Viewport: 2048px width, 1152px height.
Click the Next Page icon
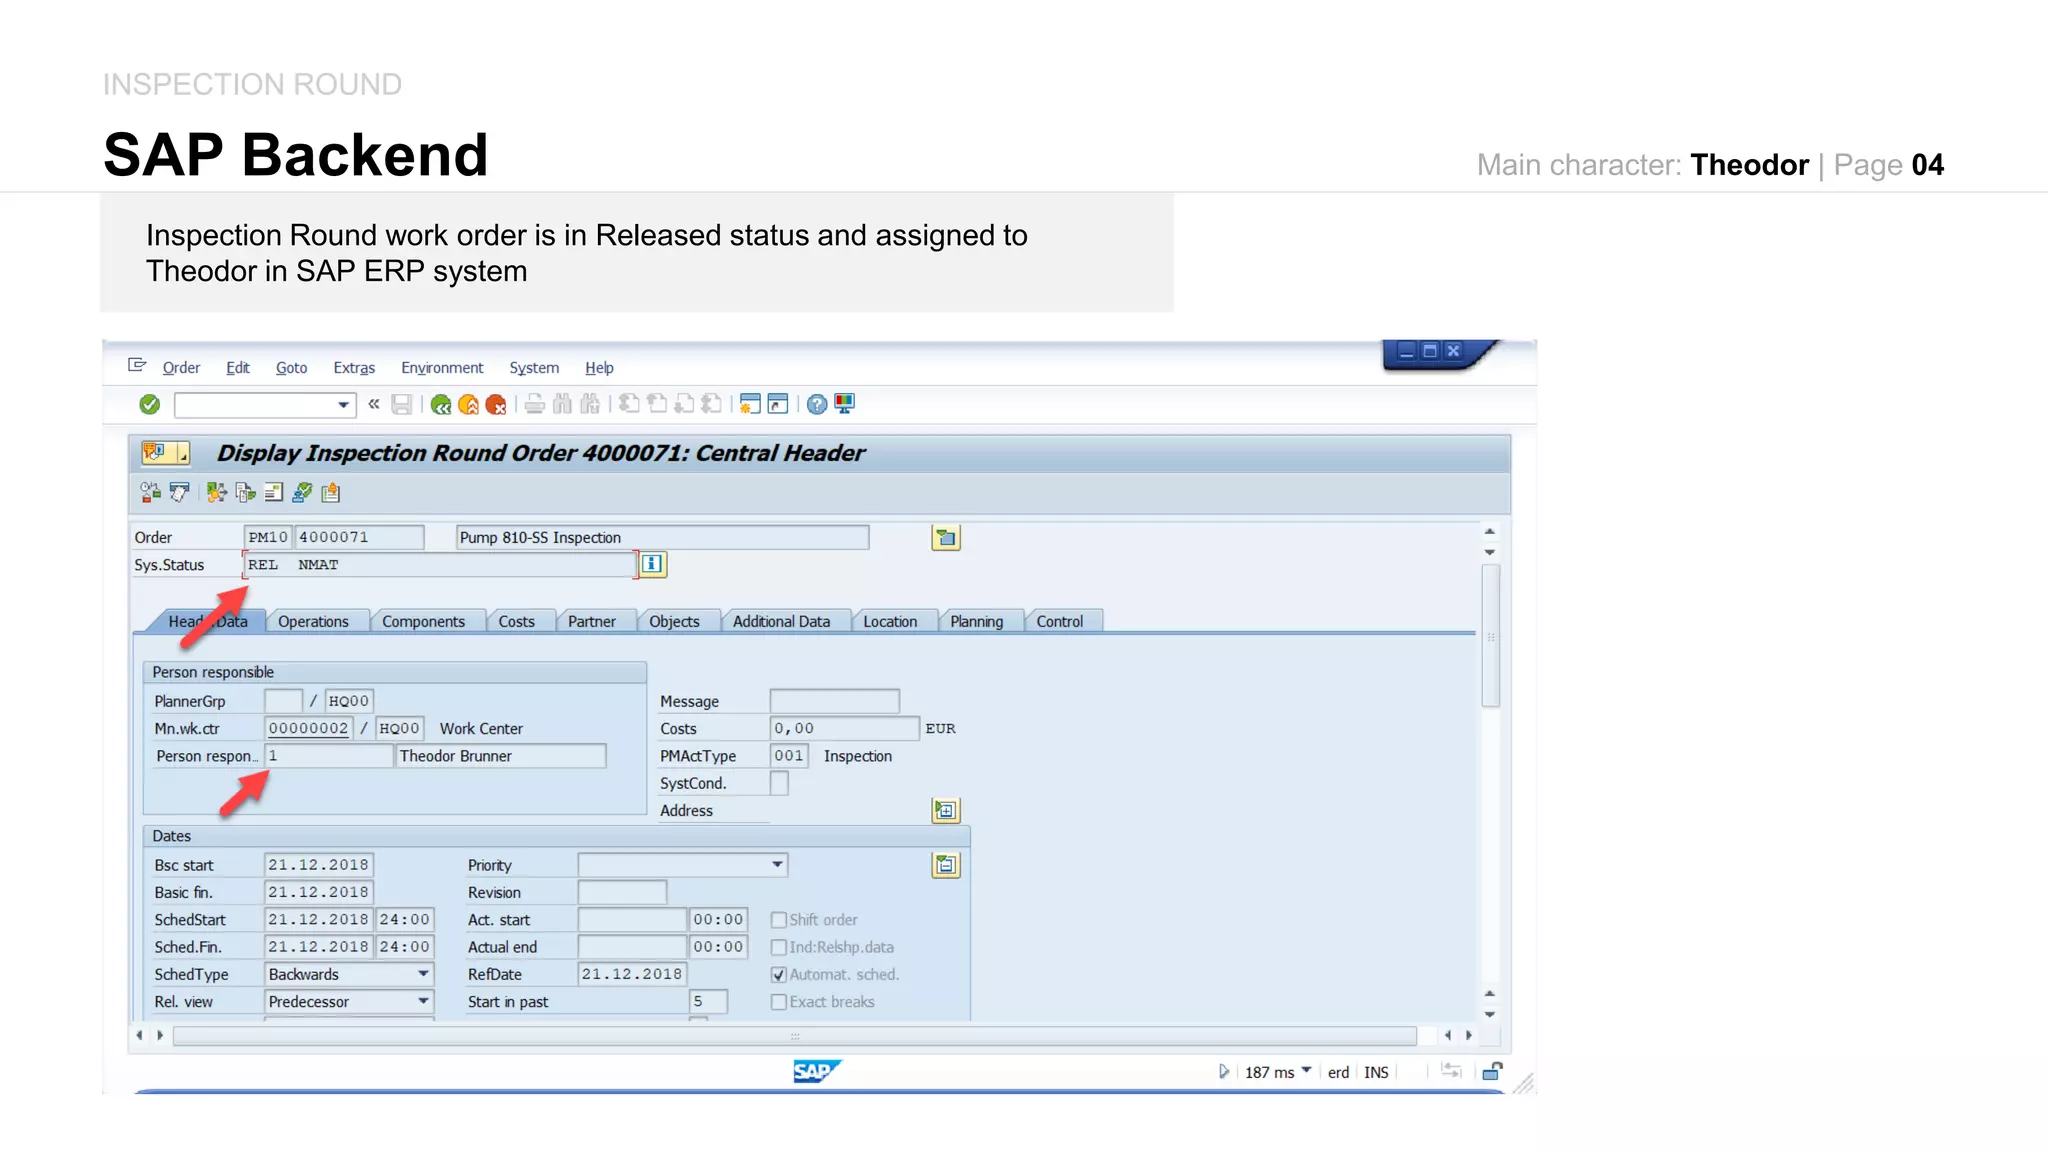tap(684, 404)
